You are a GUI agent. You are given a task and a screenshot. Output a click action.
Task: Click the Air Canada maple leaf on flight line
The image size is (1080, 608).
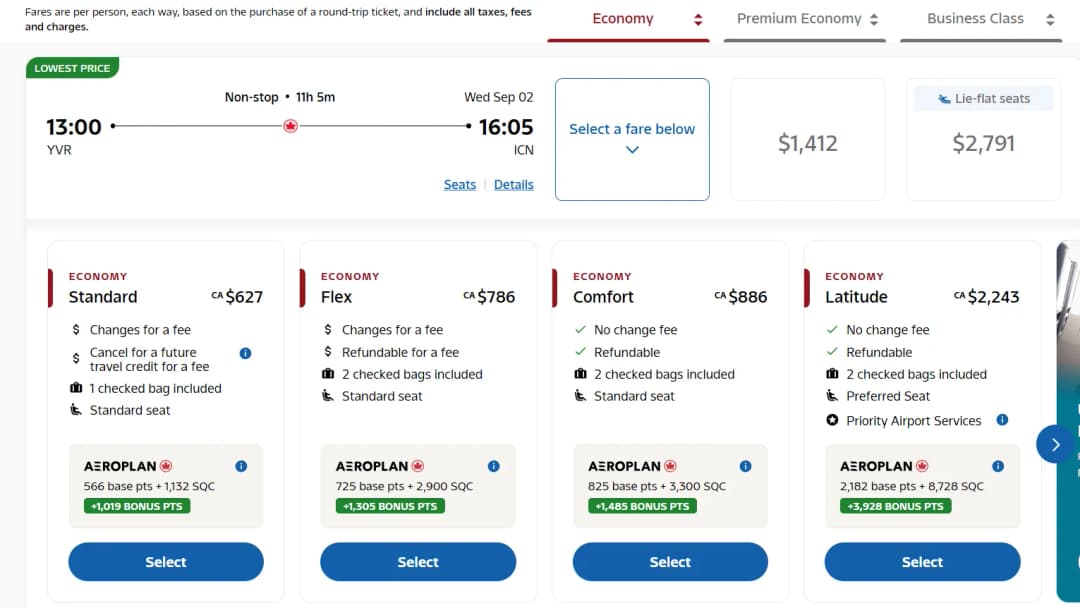coord(291,126)
